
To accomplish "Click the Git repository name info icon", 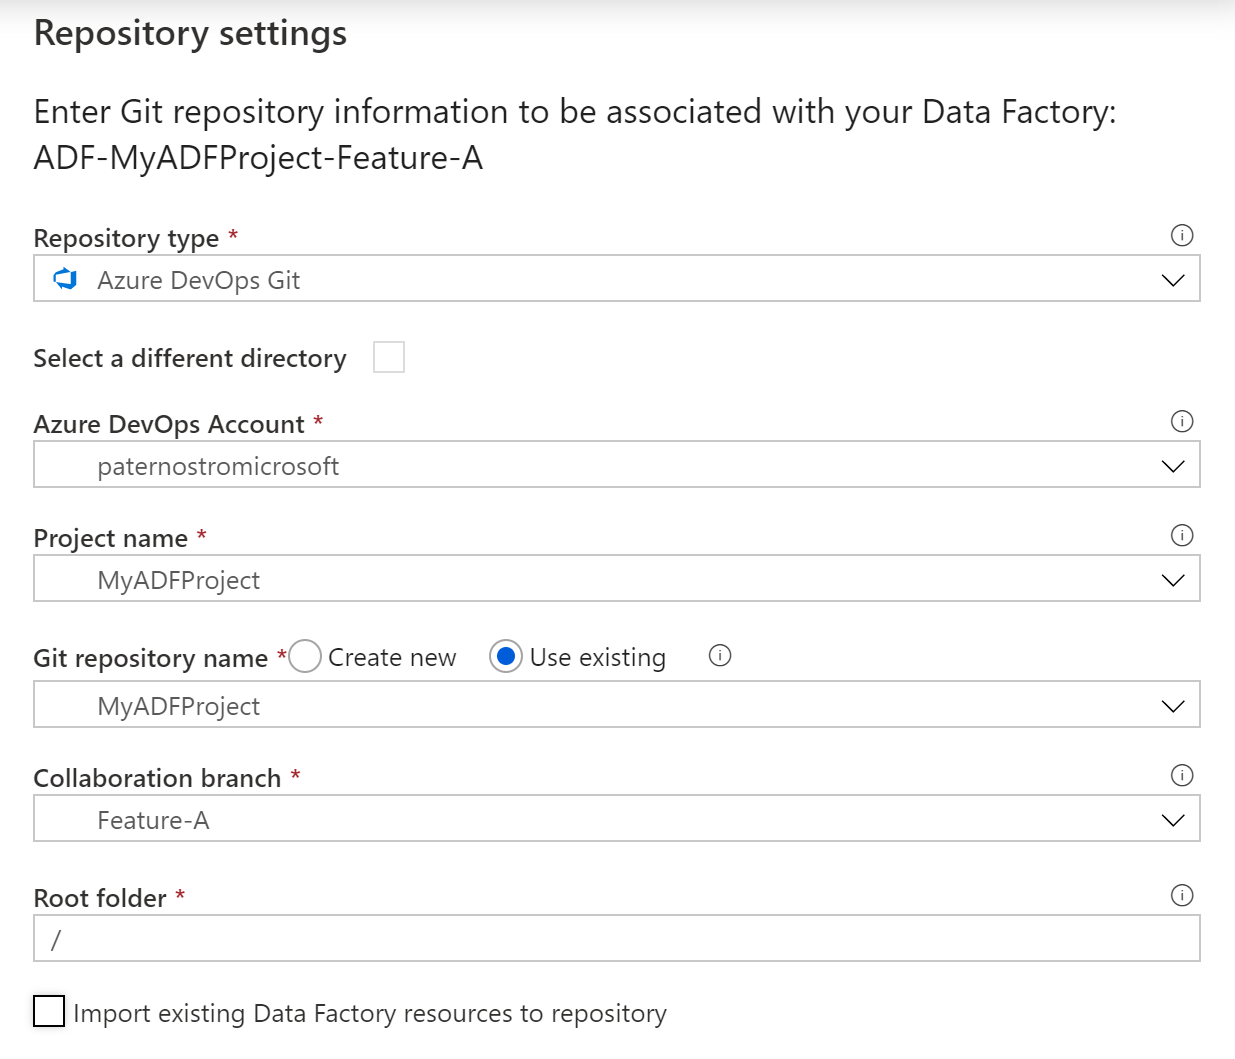I will (720, 655).
